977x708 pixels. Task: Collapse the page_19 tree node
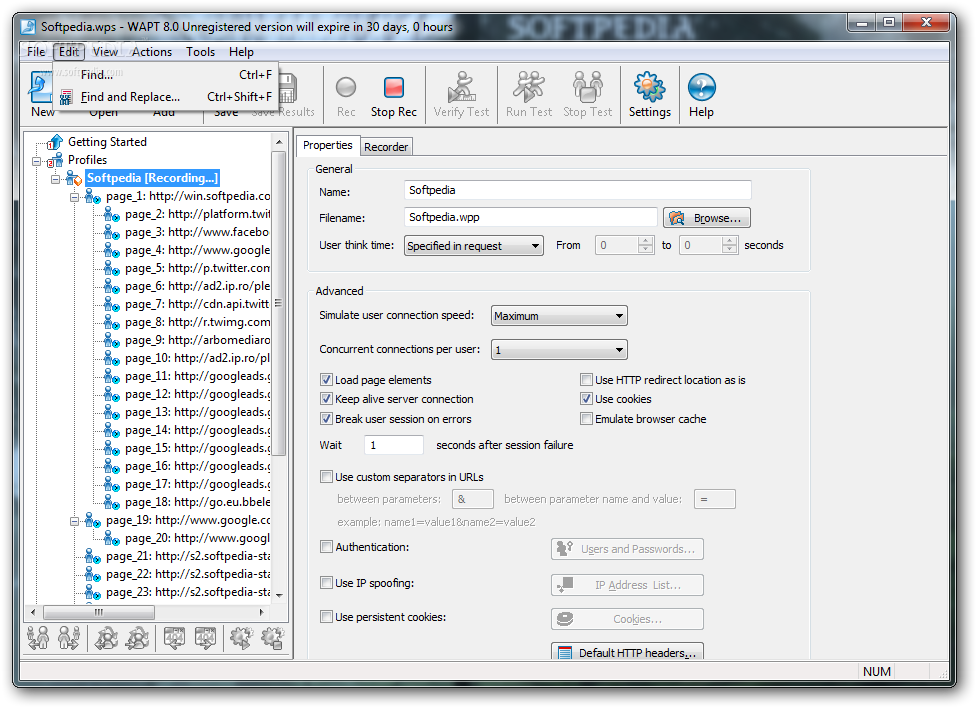[x=75, y=522]
